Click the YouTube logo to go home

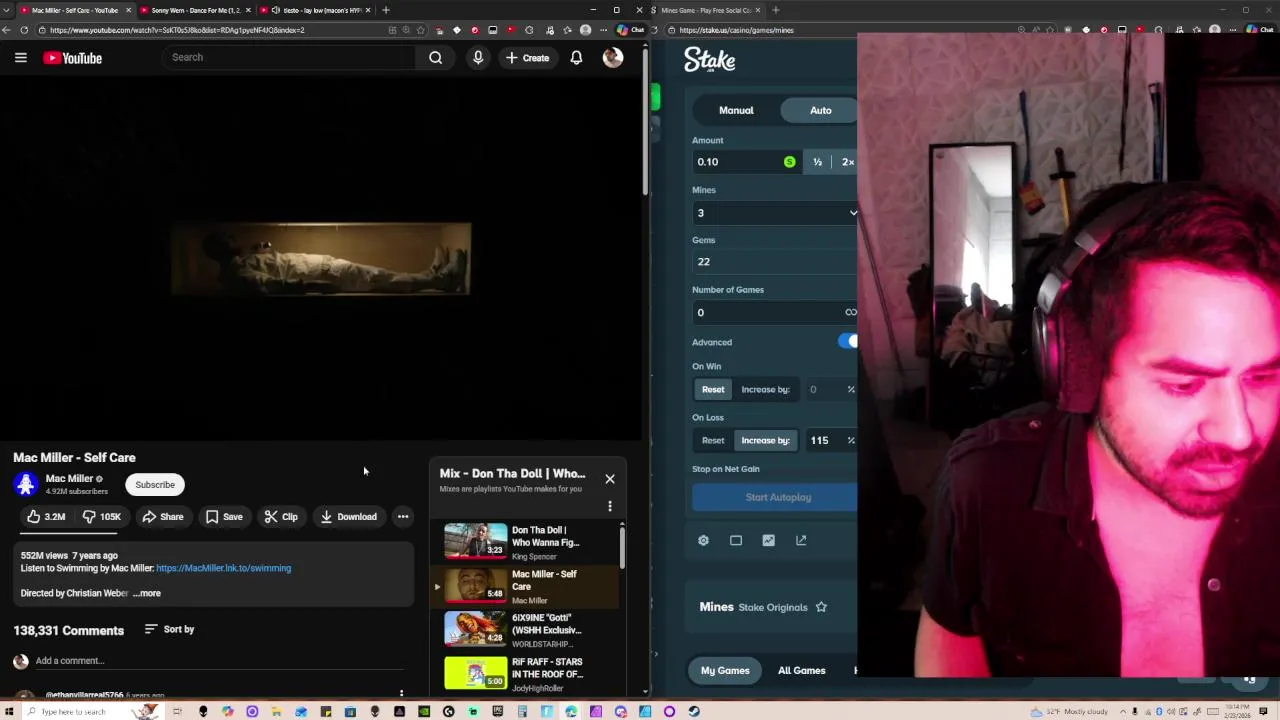[x=72, y=58]
